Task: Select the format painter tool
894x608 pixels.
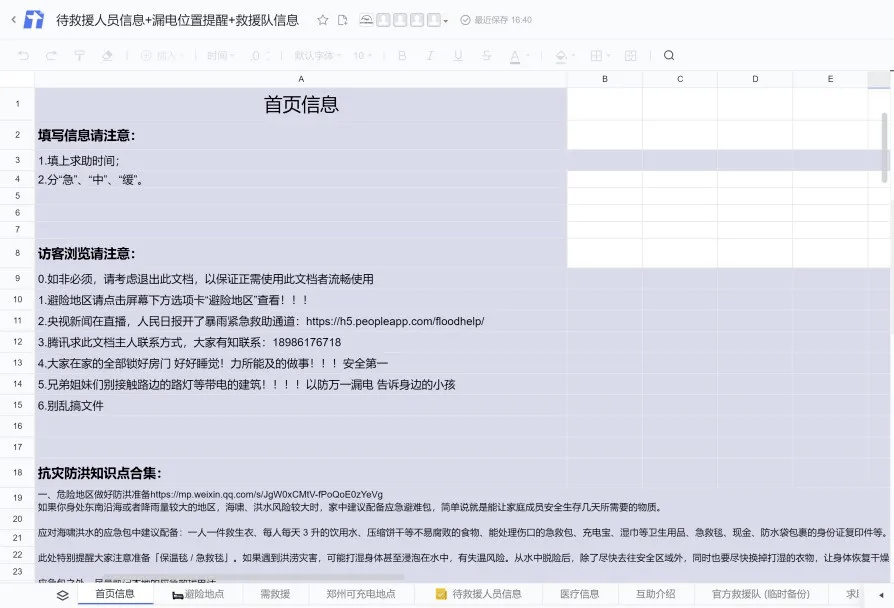Action: pyautogui.click(x=79, y=55)
